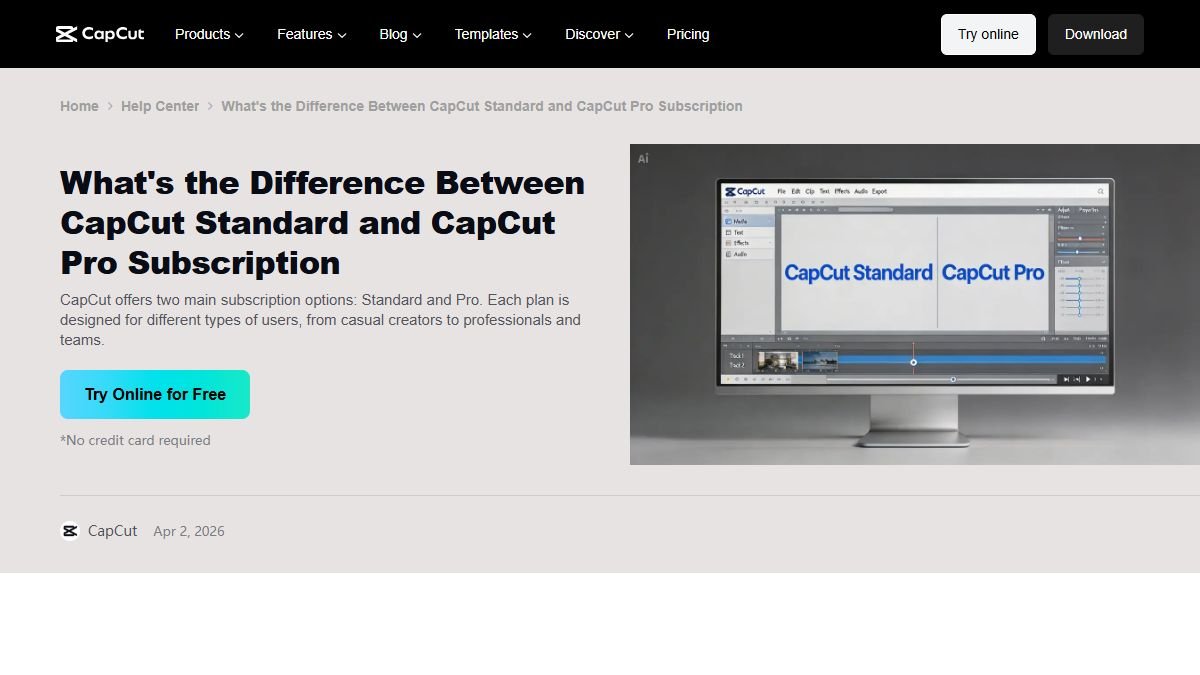
Task: Click Try Online for Free button
Action: tap(155, 394)
